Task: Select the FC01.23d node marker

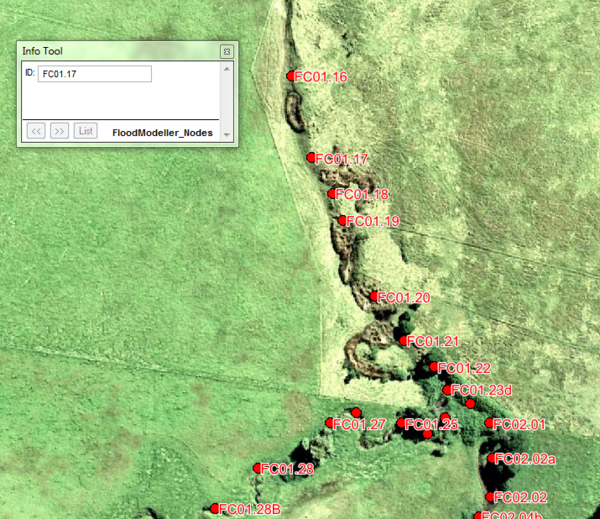Action: pyautogui.click(x=448, y=390)
